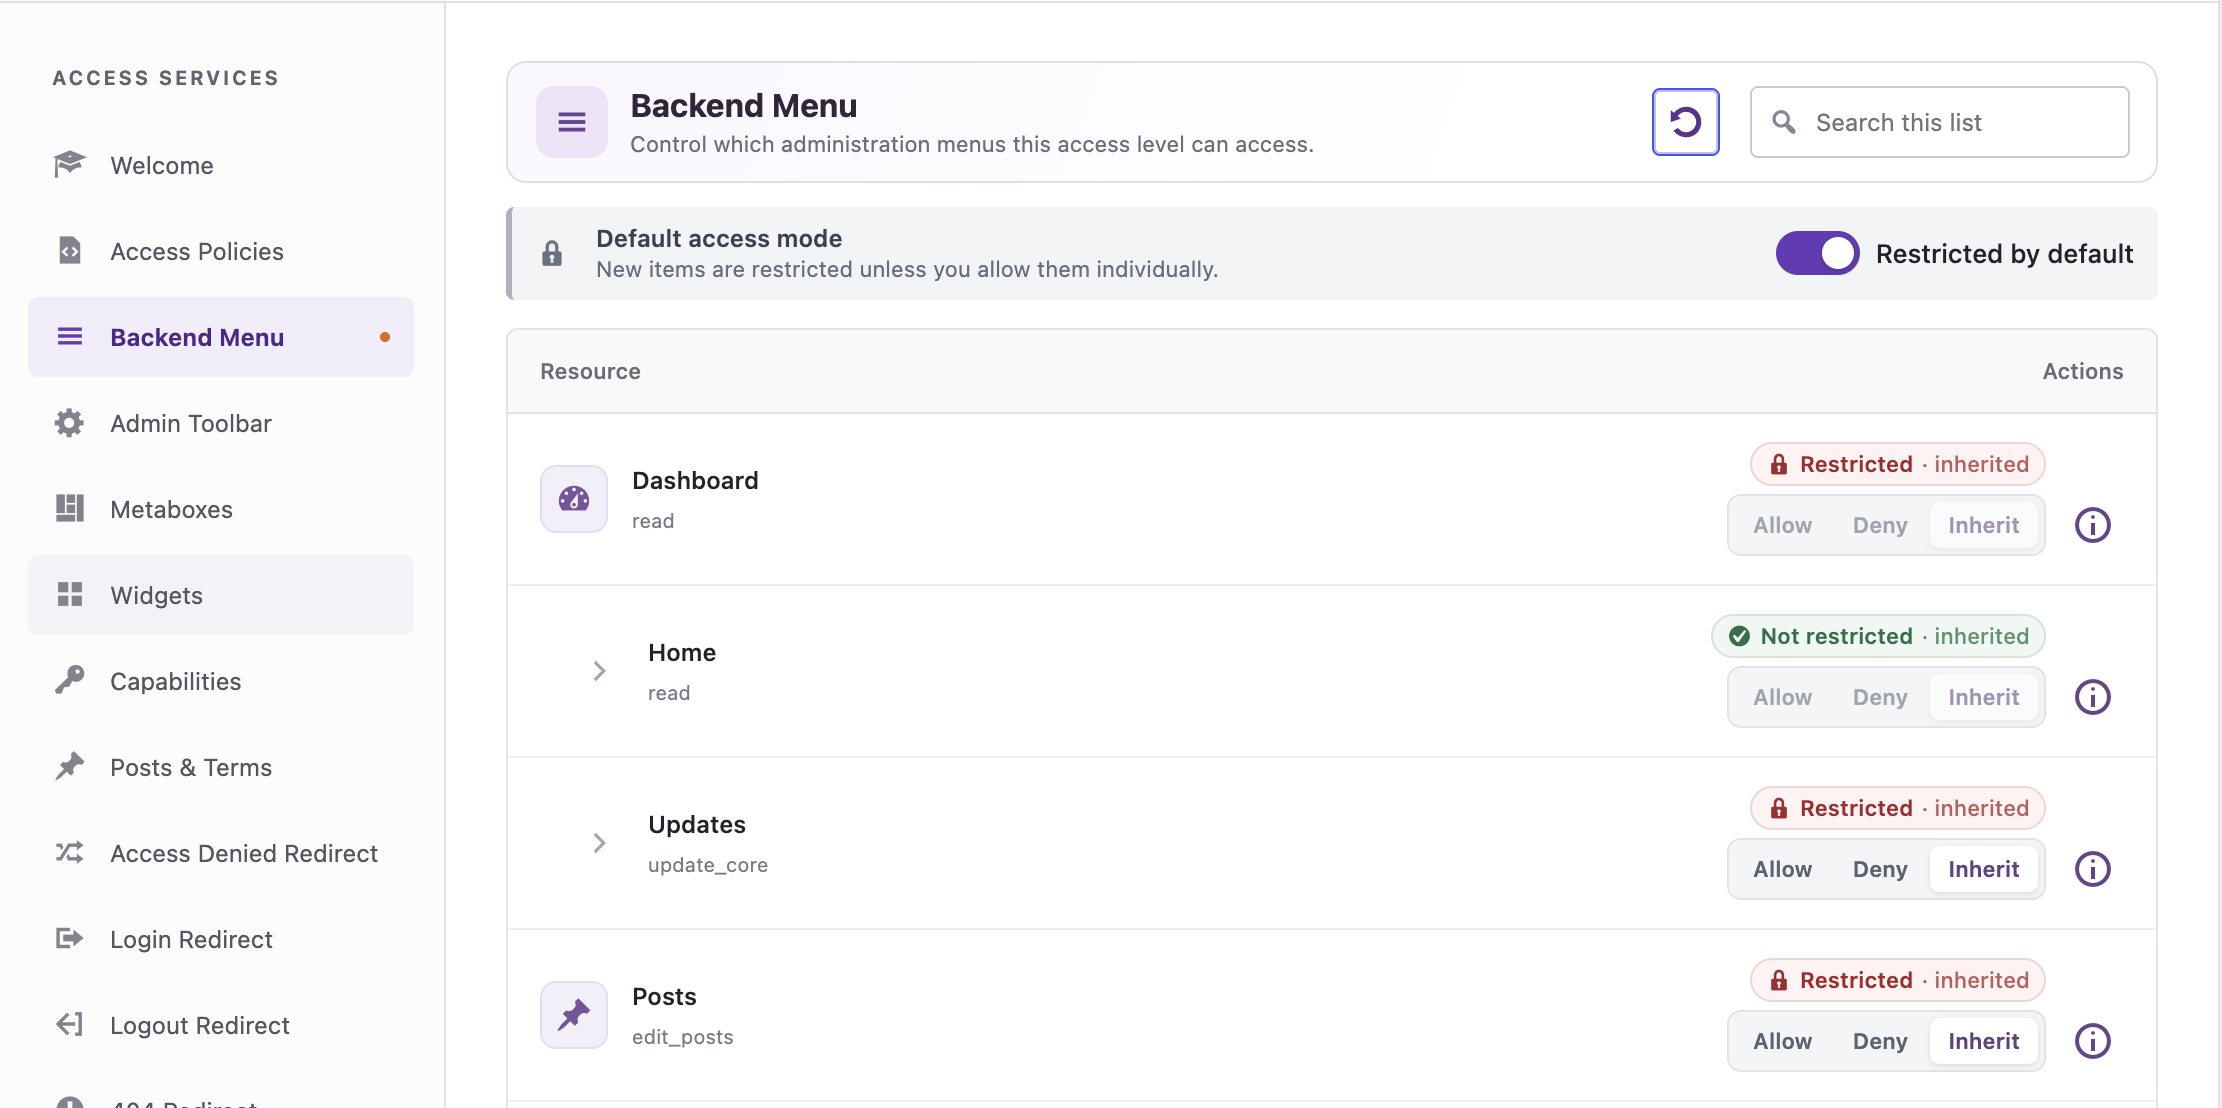Select Deny for the Updates row
This screenshot has width=2222, height=1108.
coord(1879,869)
